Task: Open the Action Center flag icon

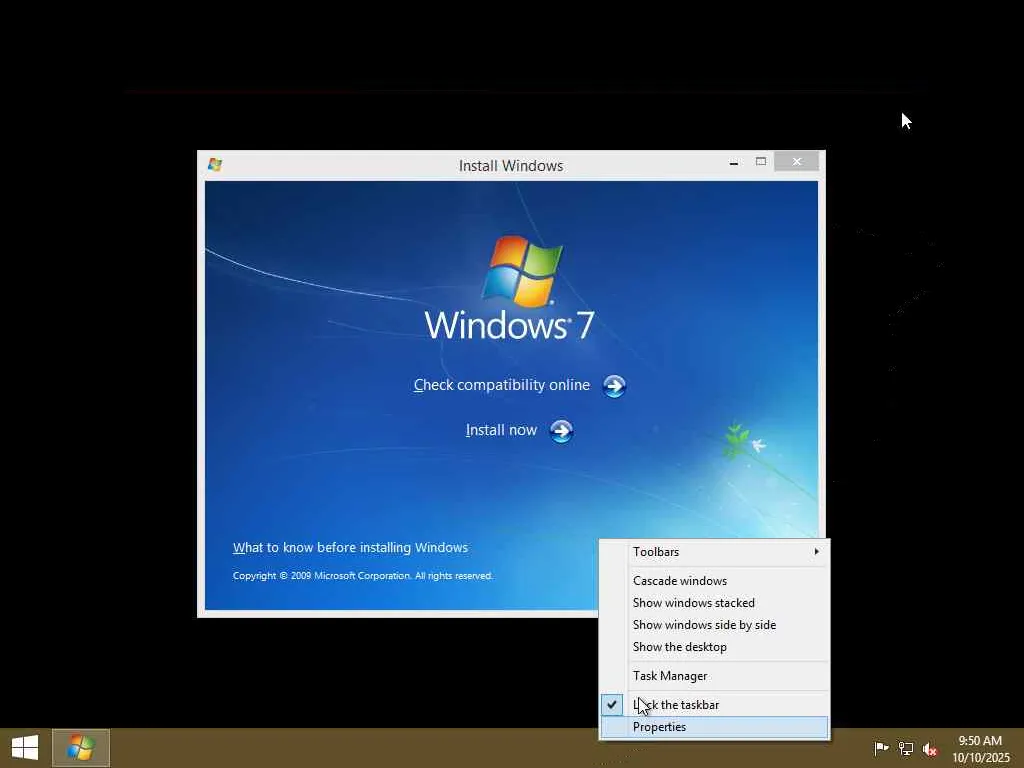Action: [881, 748]
